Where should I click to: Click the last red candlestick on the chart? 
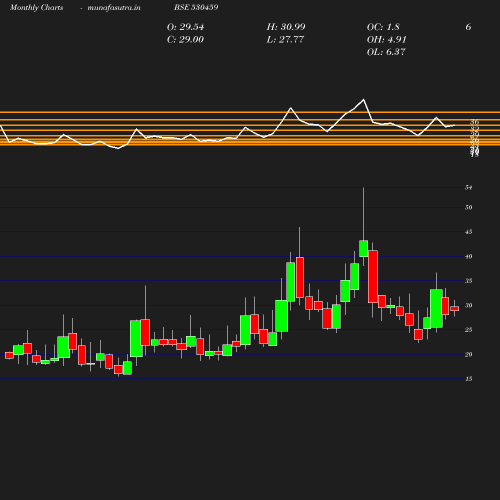click(455, 309)
